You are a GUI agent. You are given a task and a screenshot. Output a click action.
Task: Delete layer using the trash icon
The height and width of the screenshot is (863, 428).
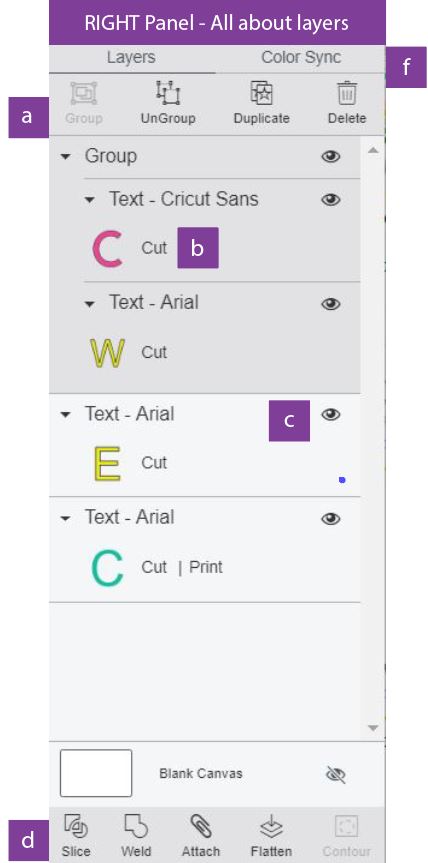coord(347,94)
